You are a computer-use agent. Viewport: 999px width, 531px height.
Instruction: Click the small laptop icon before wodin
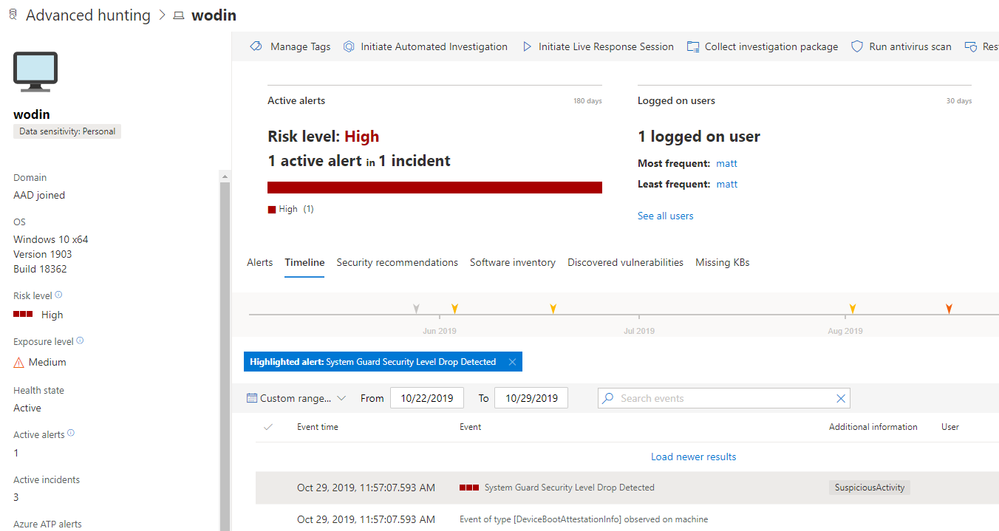pos(179,15)
